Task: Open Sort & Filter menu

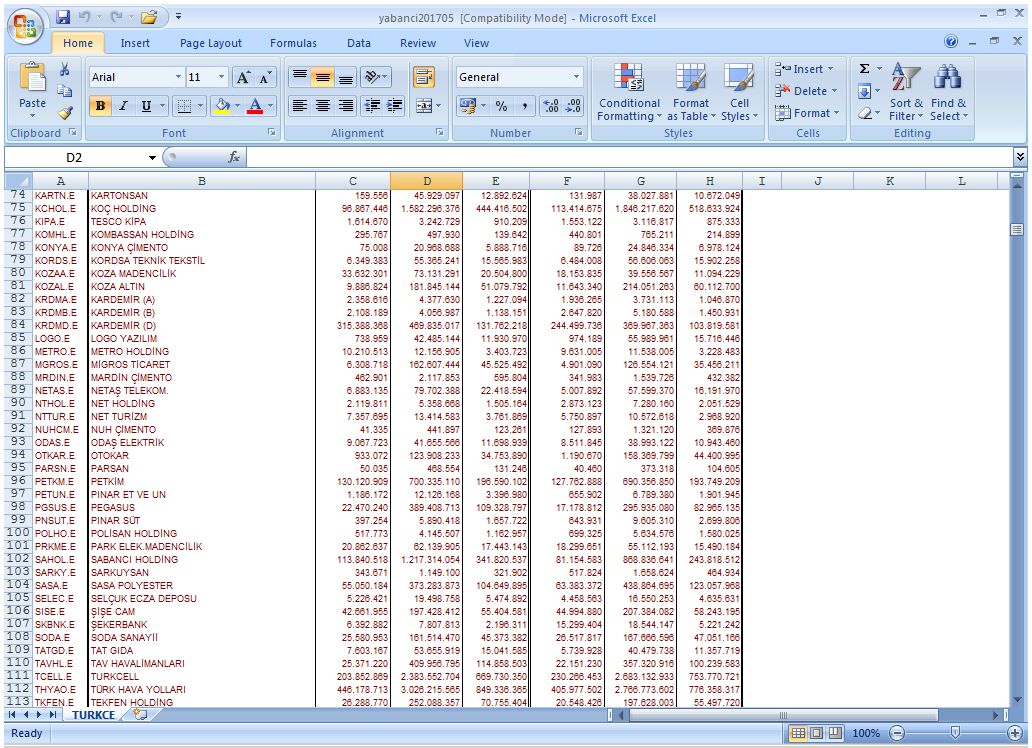Action: pyautogui.click(x=906, y=92)
